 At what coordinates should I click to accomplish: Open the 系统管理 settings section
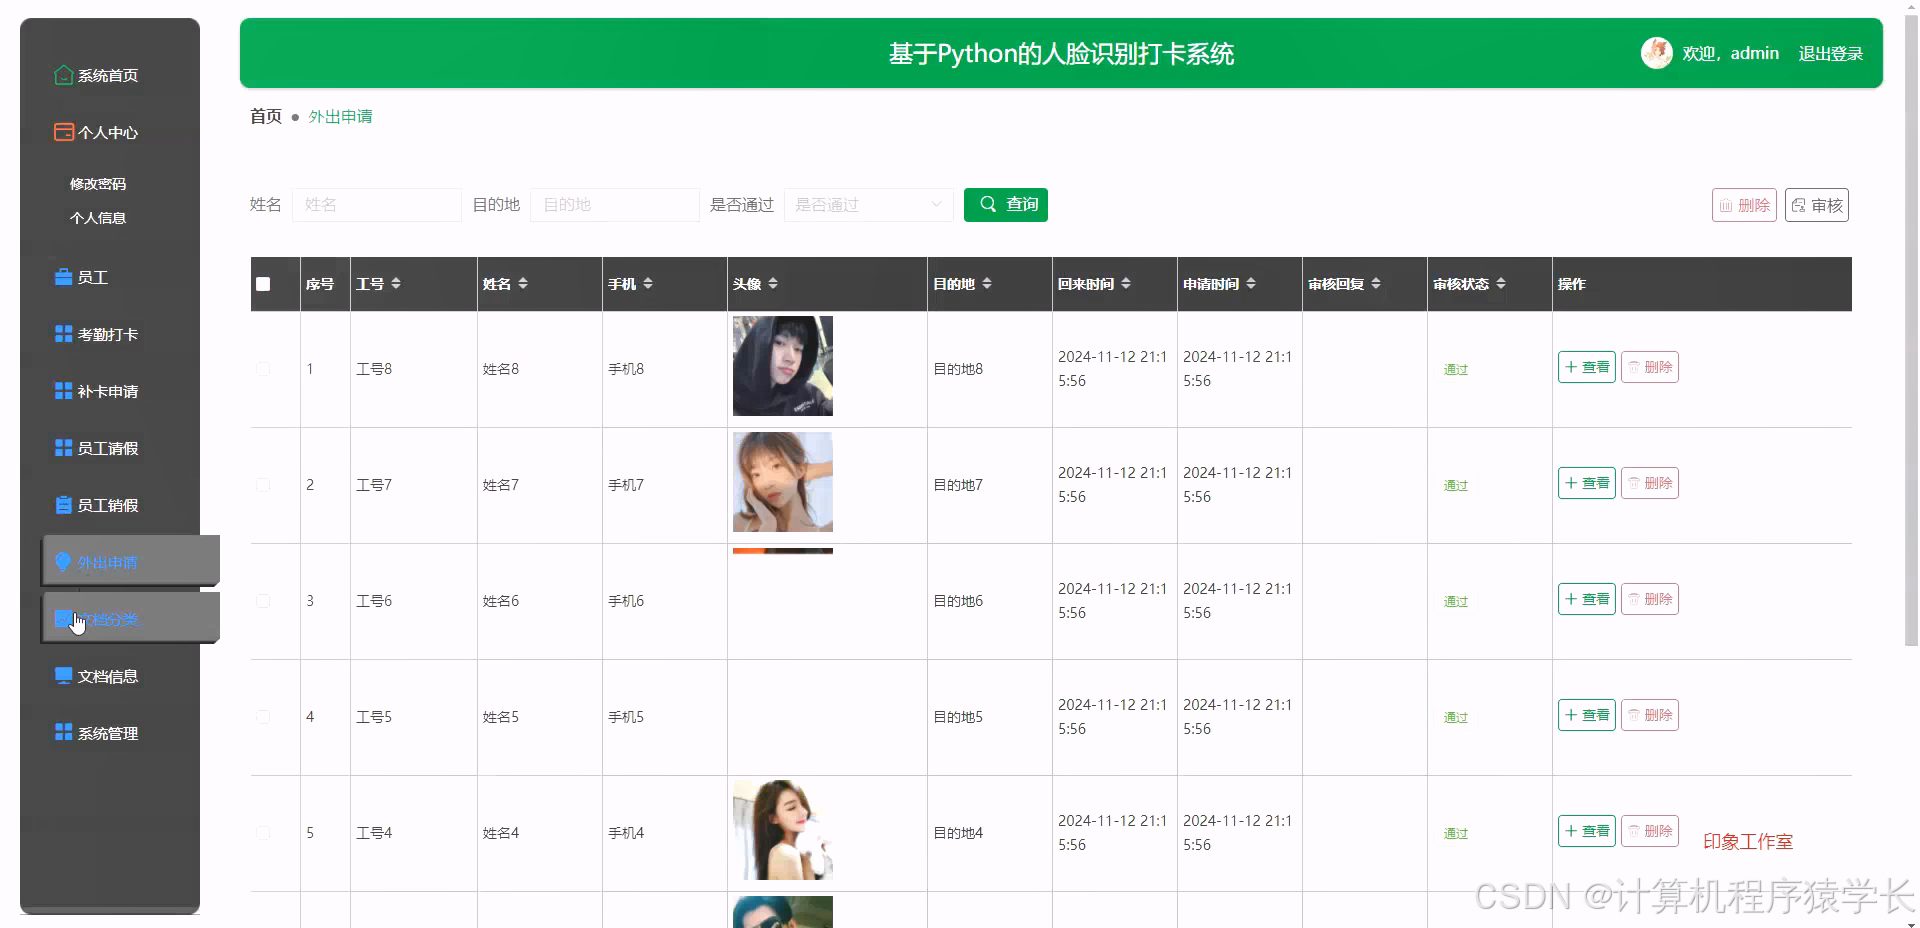(107, 733)
